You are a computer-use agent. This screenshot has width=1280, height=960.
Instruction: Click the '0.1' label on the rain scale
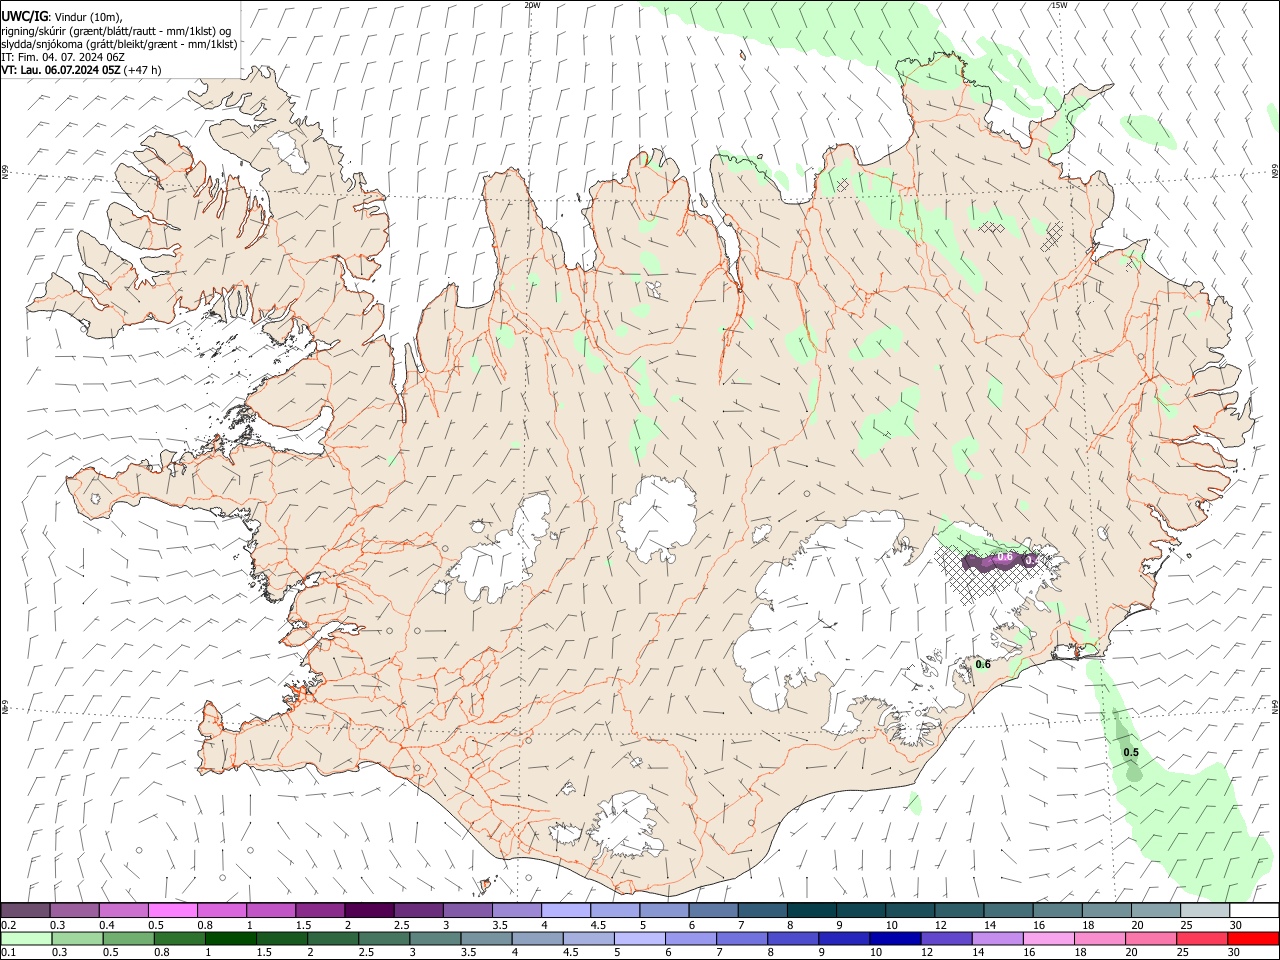[x=7, y=952]
